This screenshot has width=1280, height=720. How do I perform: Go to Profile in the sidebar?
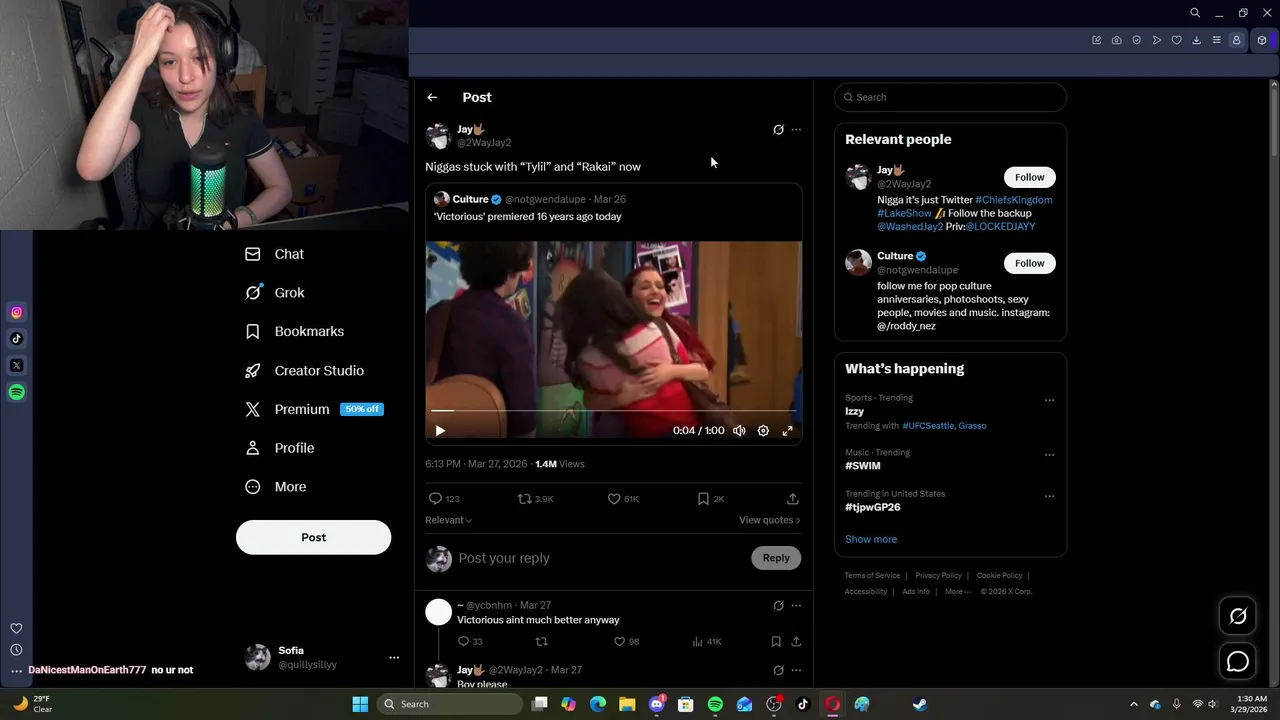(280, 448)
